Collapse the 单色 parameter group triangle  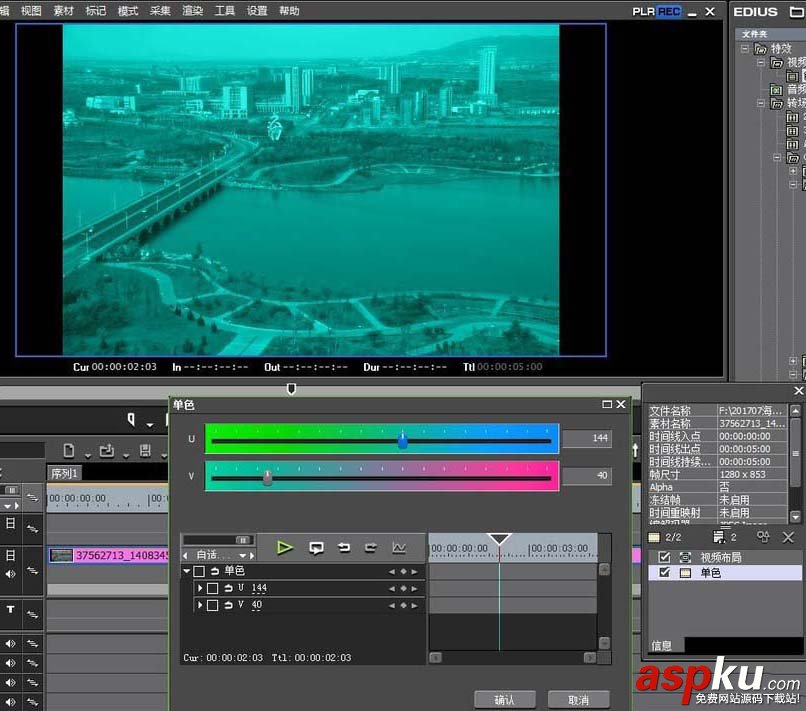[x=187, y=571]
